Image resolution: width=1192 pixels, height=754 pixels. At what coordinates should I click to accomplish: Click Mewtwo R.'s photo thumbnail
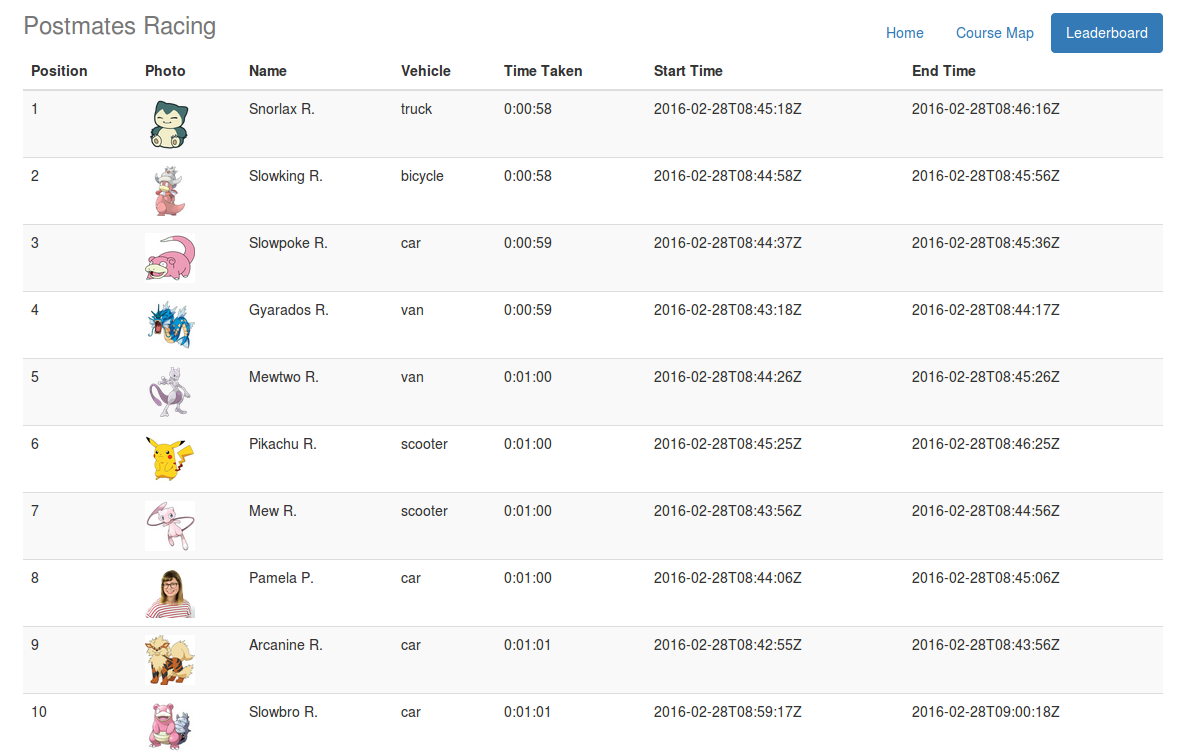170,392
